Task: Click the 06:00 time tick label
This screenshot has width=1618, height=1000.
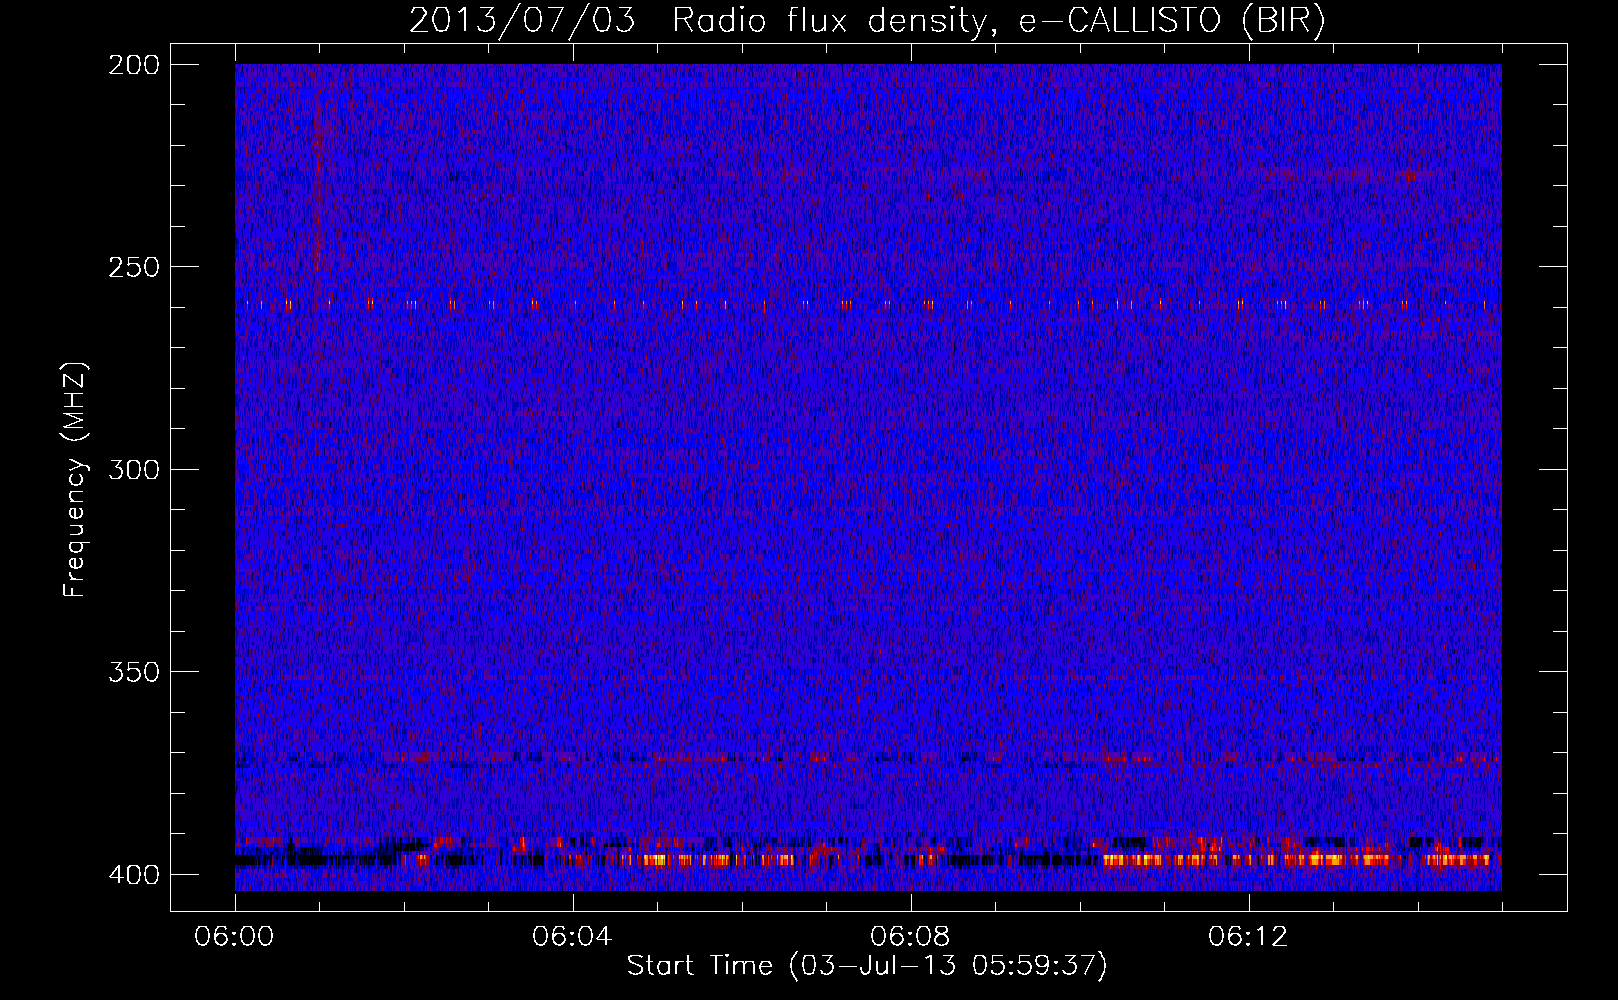Action: pos(235,937)
